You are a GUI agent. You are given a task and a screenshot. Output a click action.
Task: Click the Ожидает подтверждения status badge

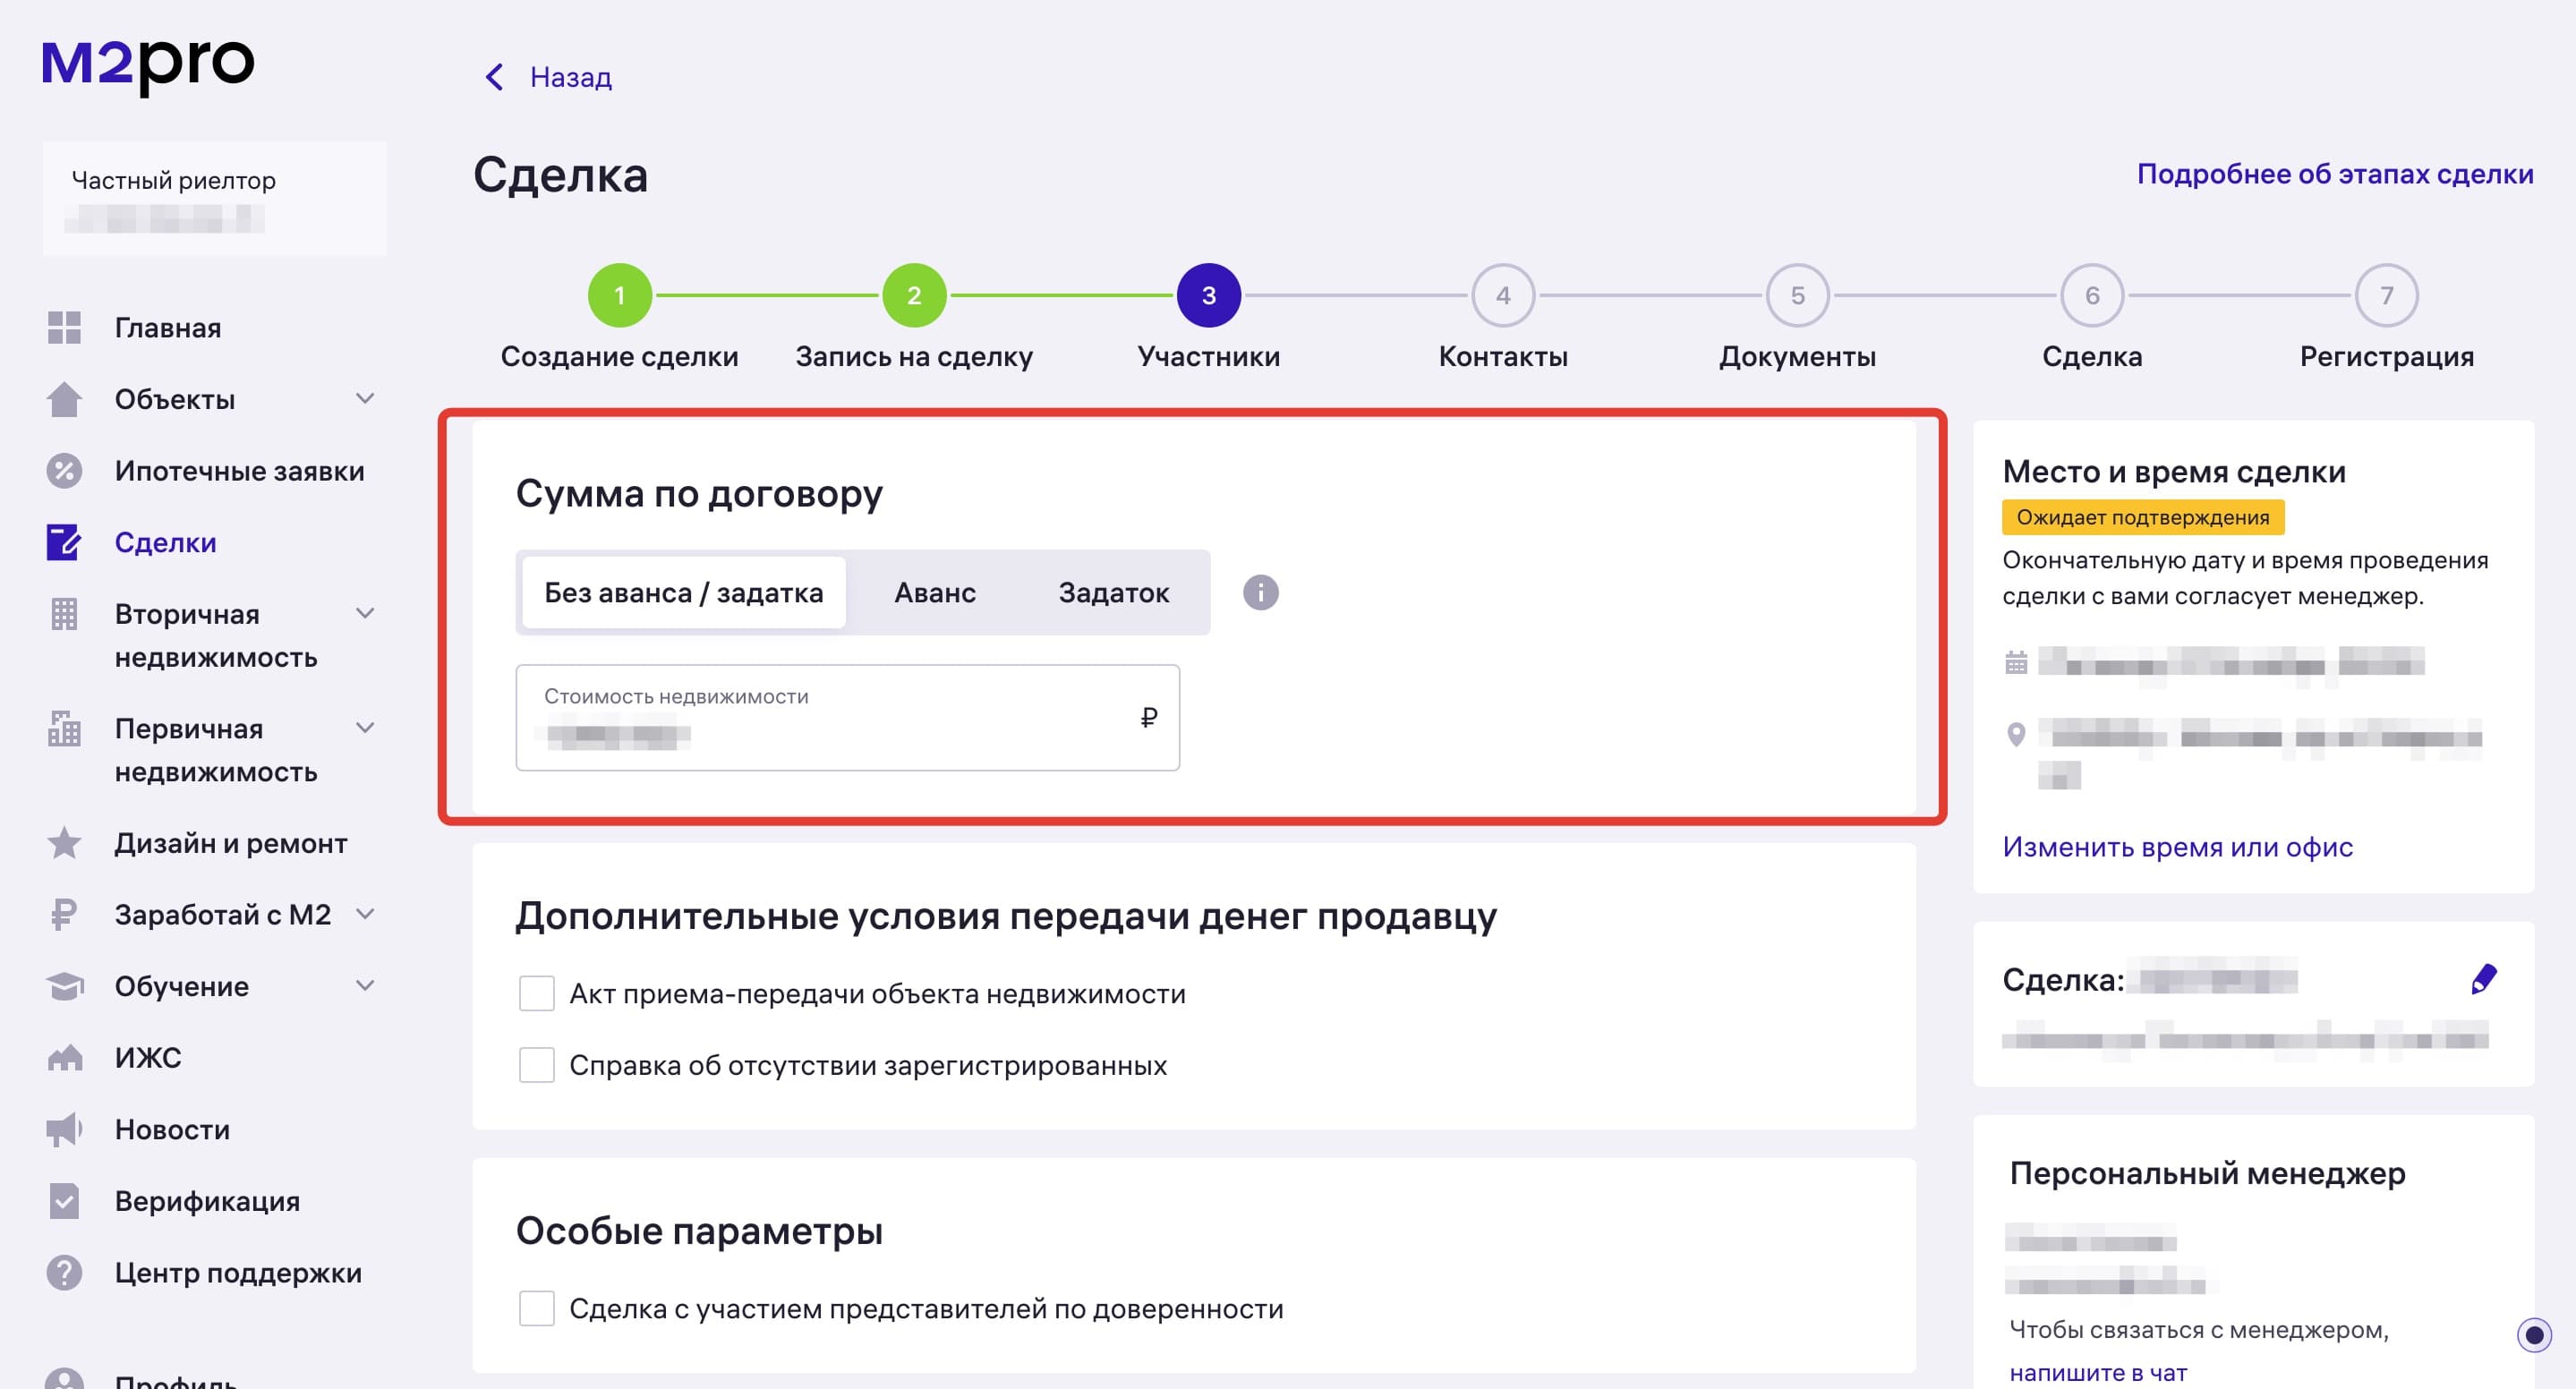[x=2143, y=517]
